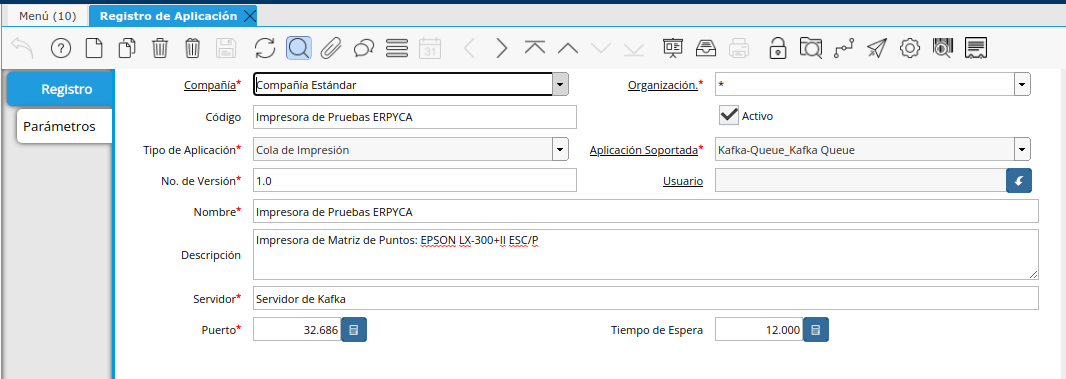Open the gear process settings icon

[910, 48]
